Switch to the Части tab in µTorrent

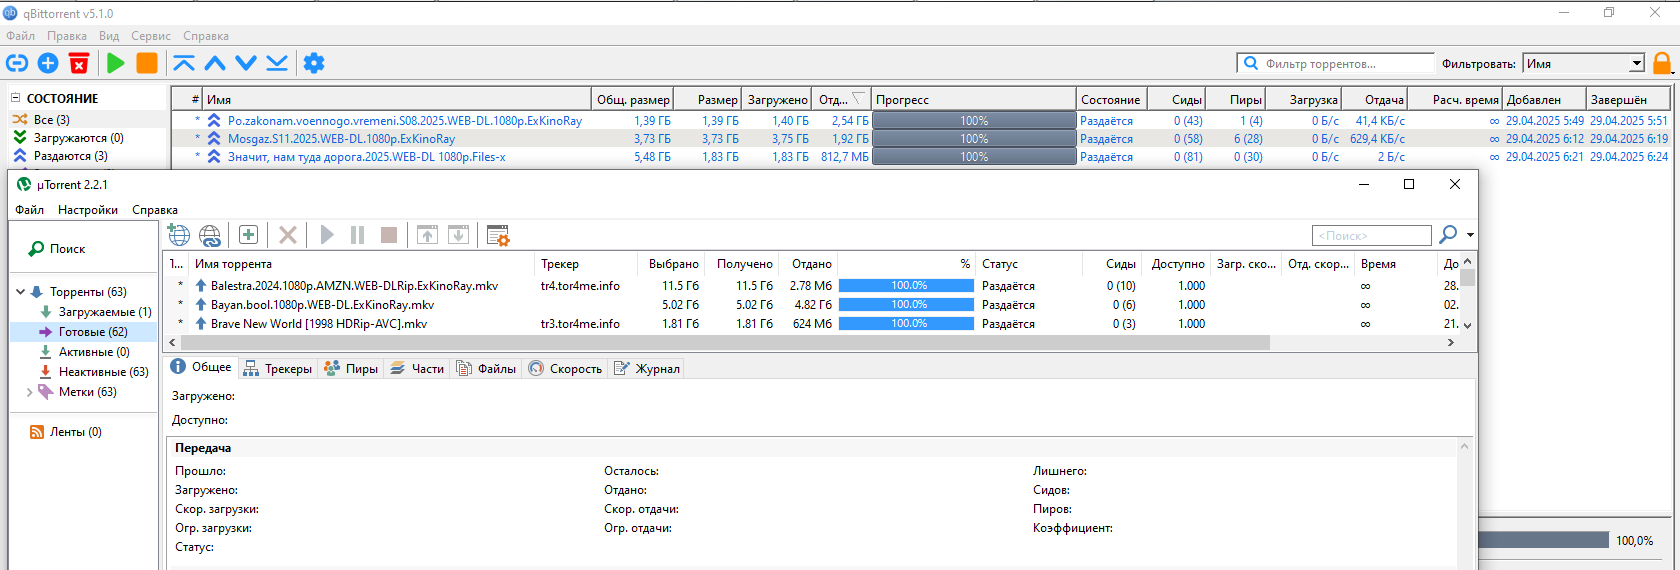(417, 369)
